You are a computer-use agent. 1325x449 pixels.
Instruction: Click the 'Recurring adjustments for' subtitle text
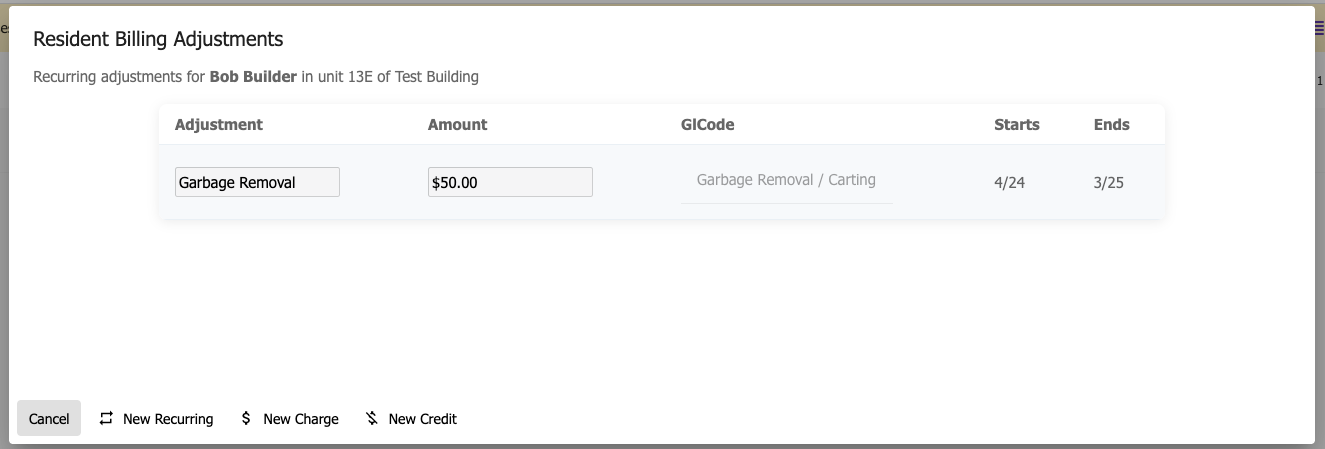coord(119,77)
